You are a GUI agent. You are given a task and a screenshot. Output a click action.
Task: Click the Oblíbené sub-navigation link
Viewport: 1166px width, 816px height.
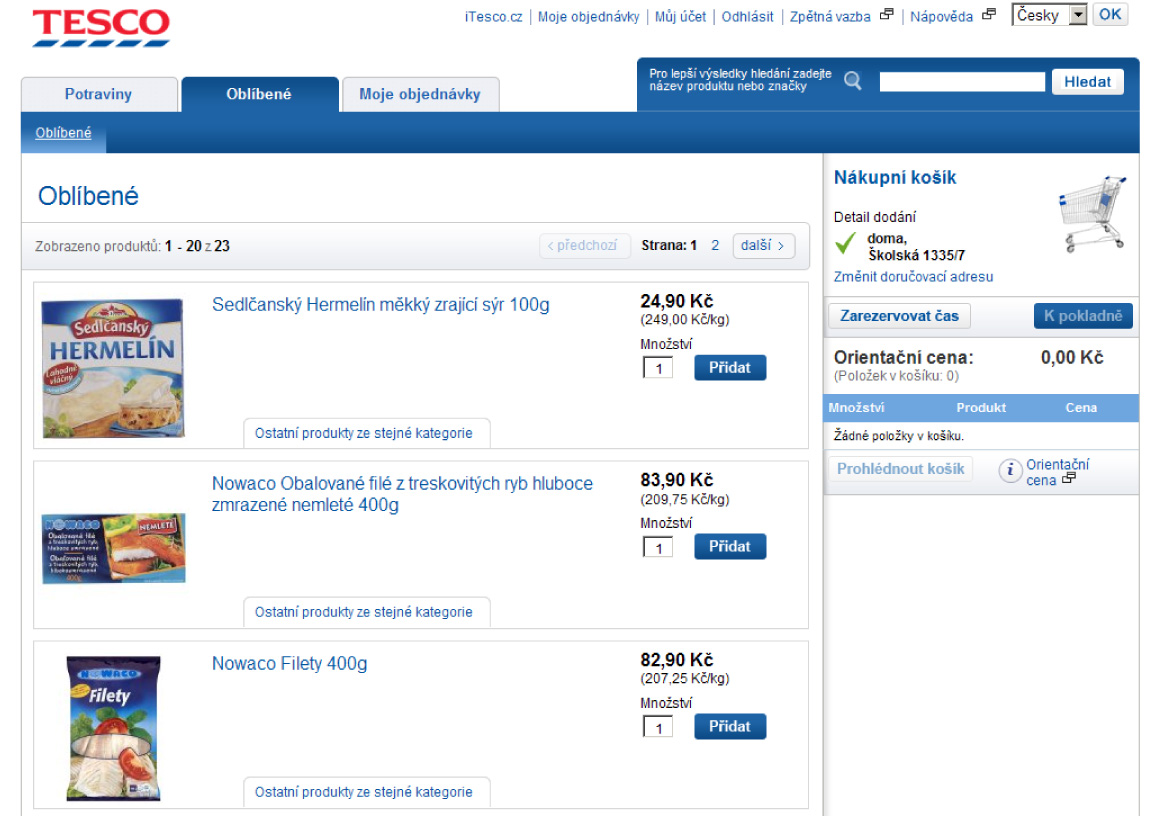point(63,133)
